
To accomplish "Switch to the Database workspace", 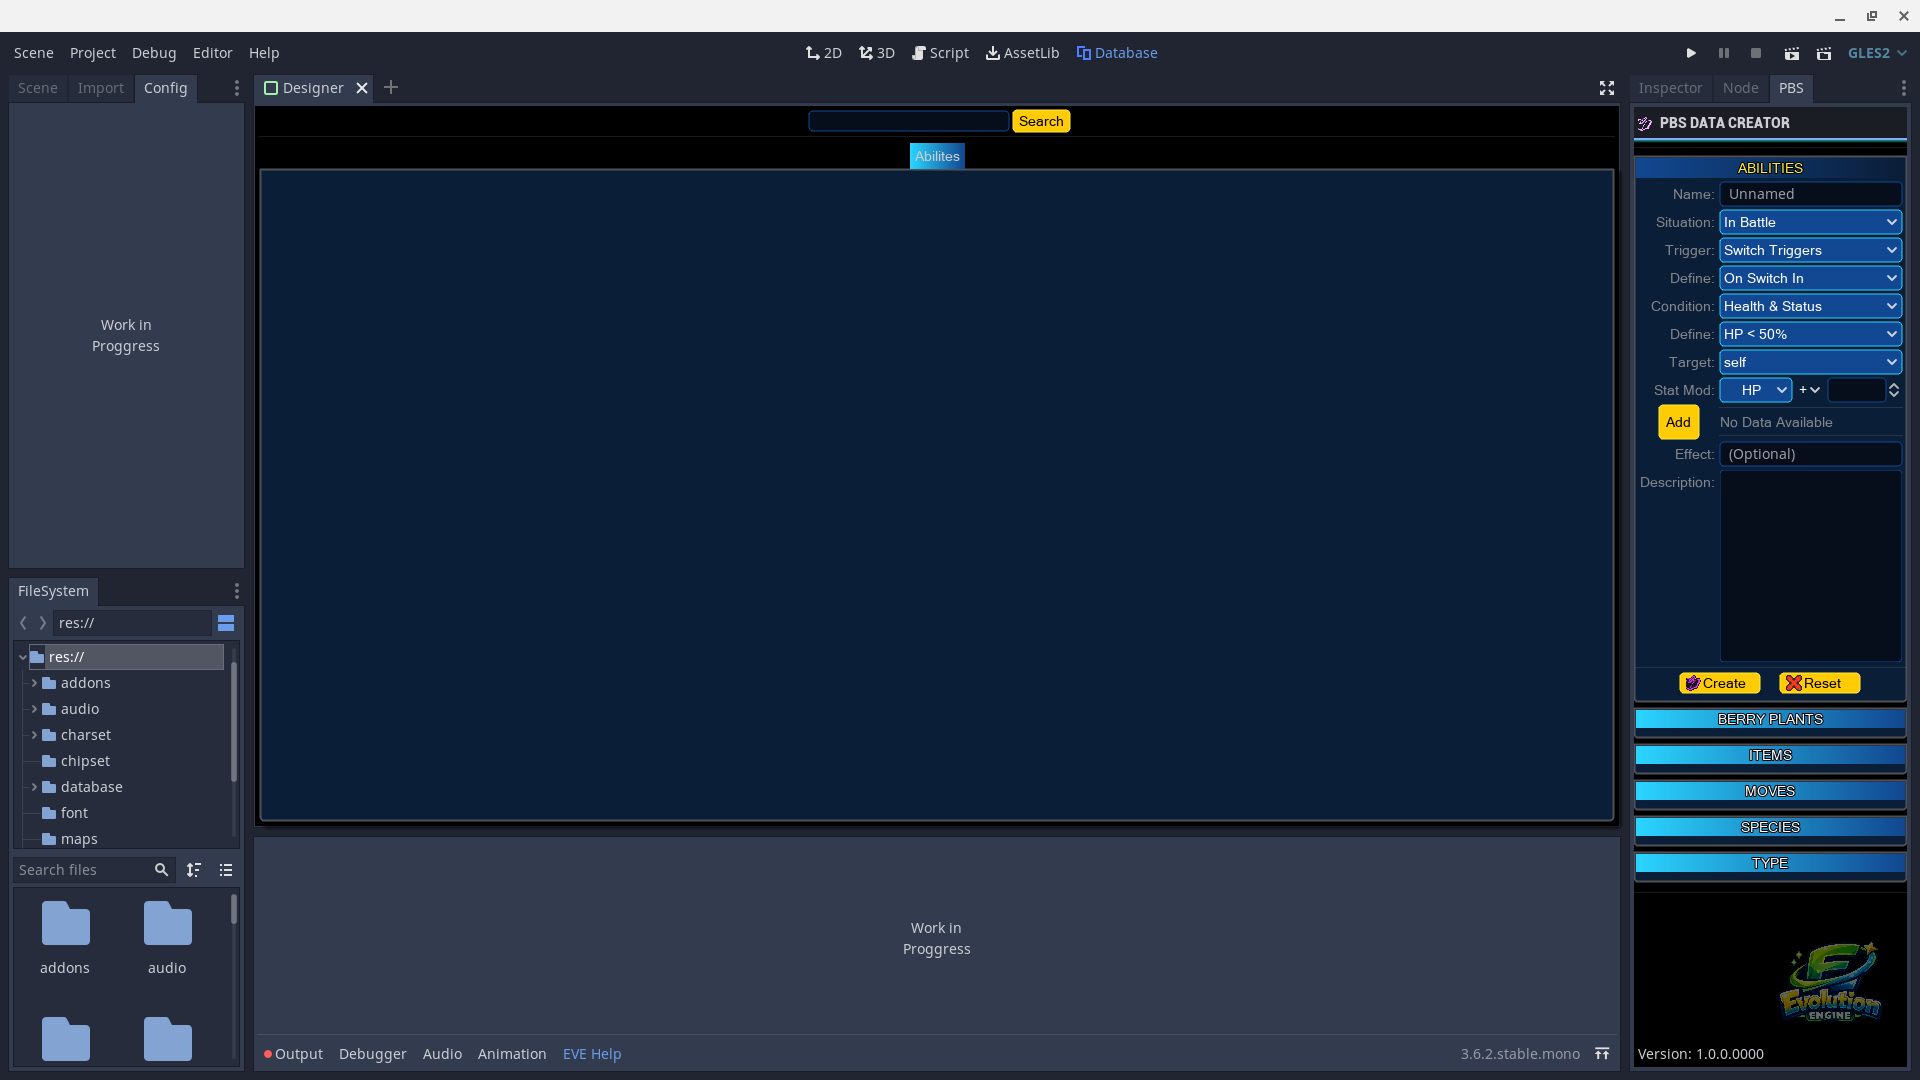I will click(x=1117, y=53).
